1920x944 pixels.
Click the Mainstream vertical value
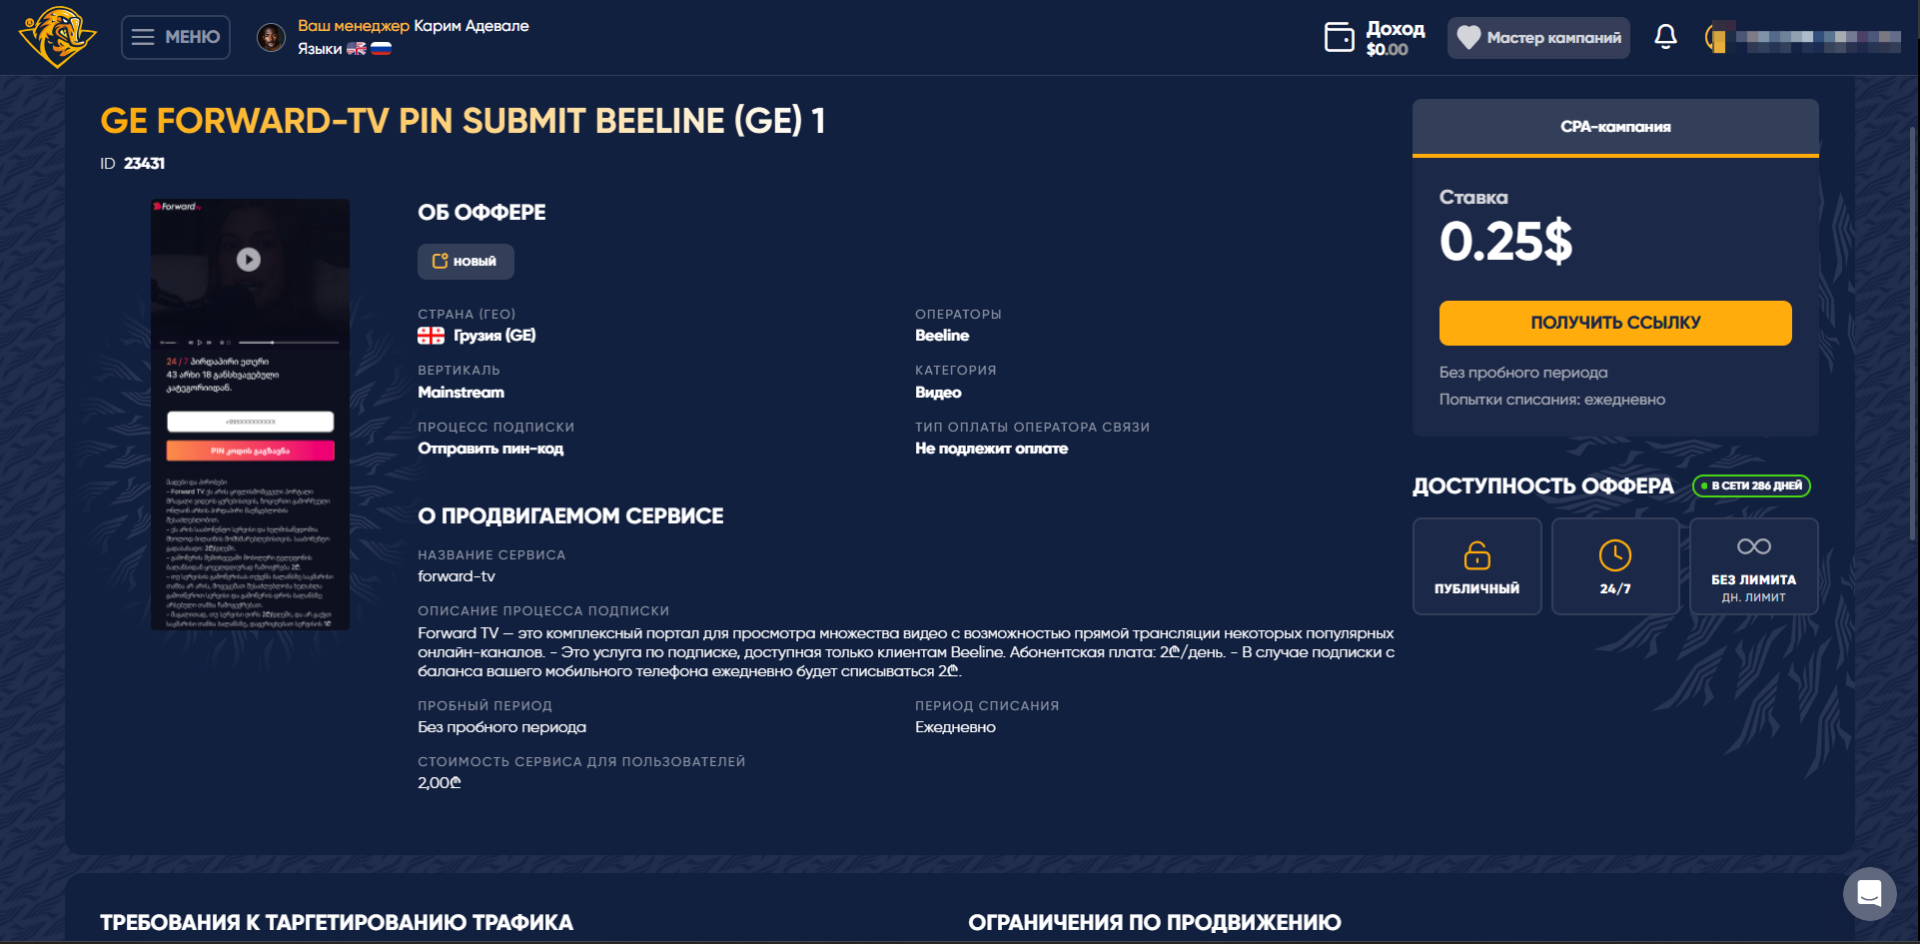pyautogui.click(x=461, y=392)
